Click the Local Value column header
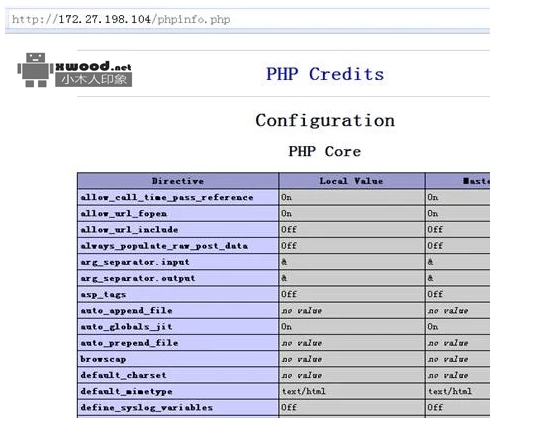Screen dimensions: 534x434 click(x=351, y=181)
